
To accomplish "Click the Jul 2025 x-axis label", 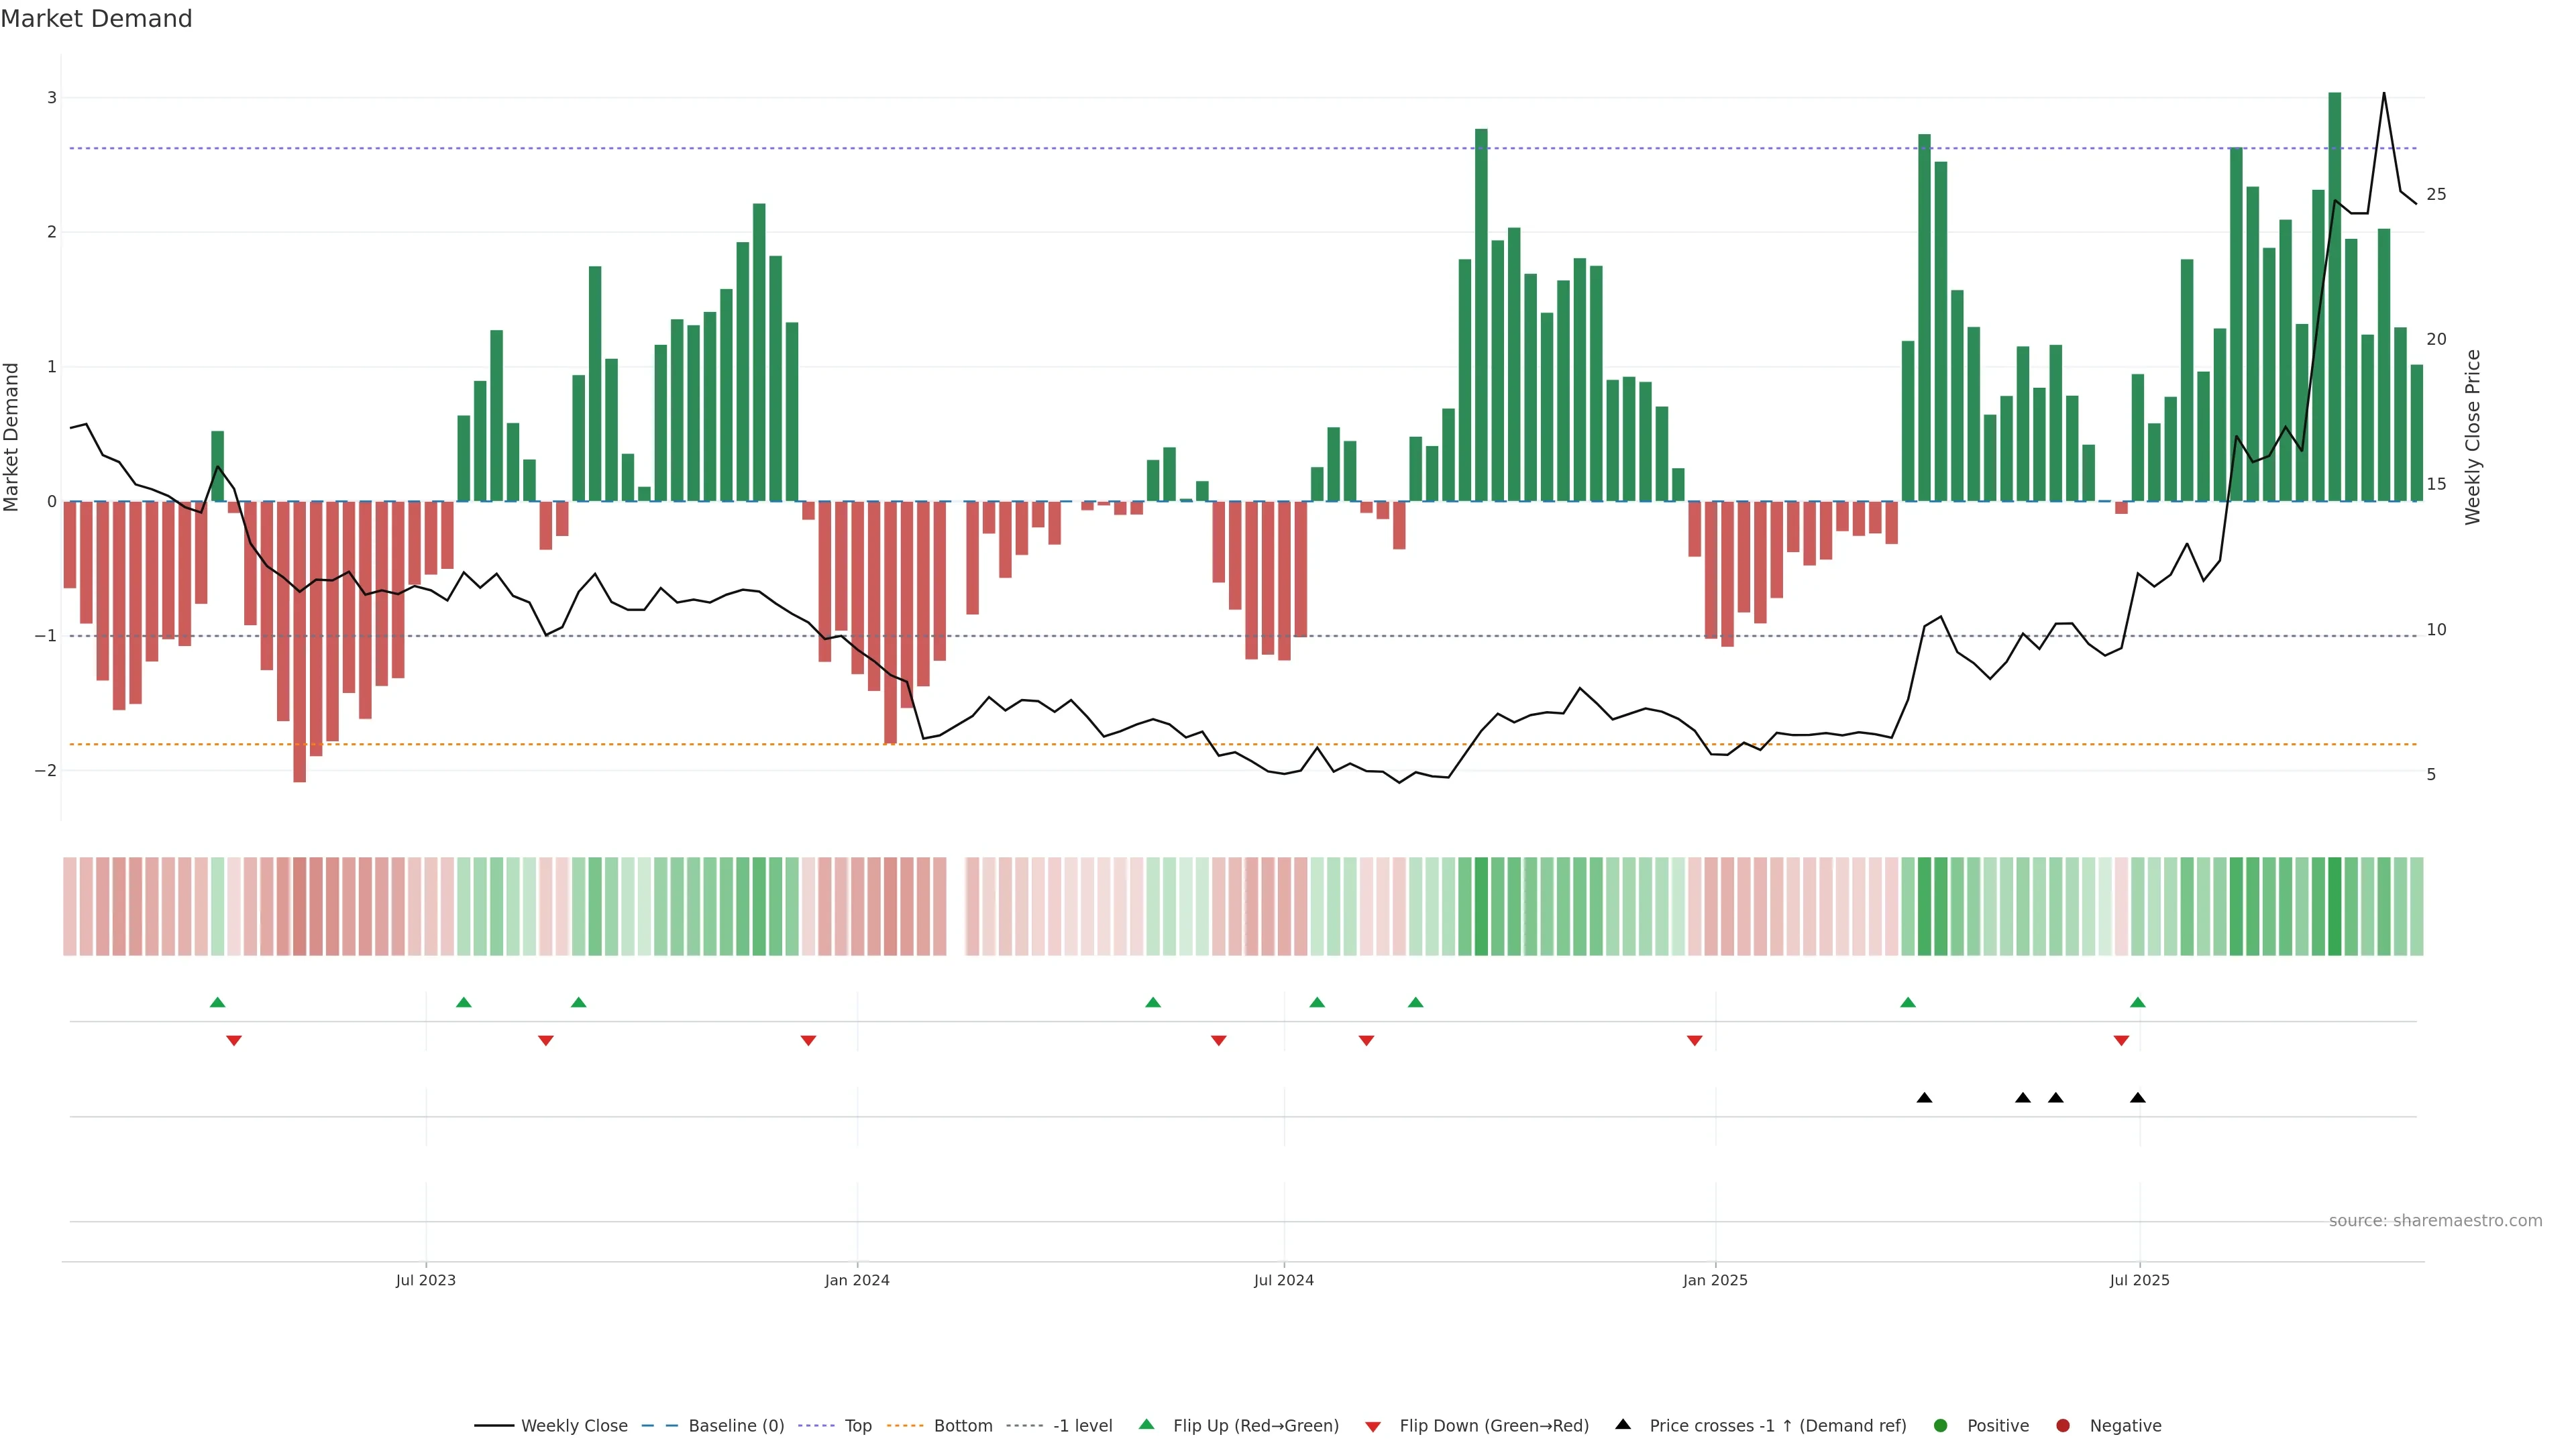I will point(2139,1280).
